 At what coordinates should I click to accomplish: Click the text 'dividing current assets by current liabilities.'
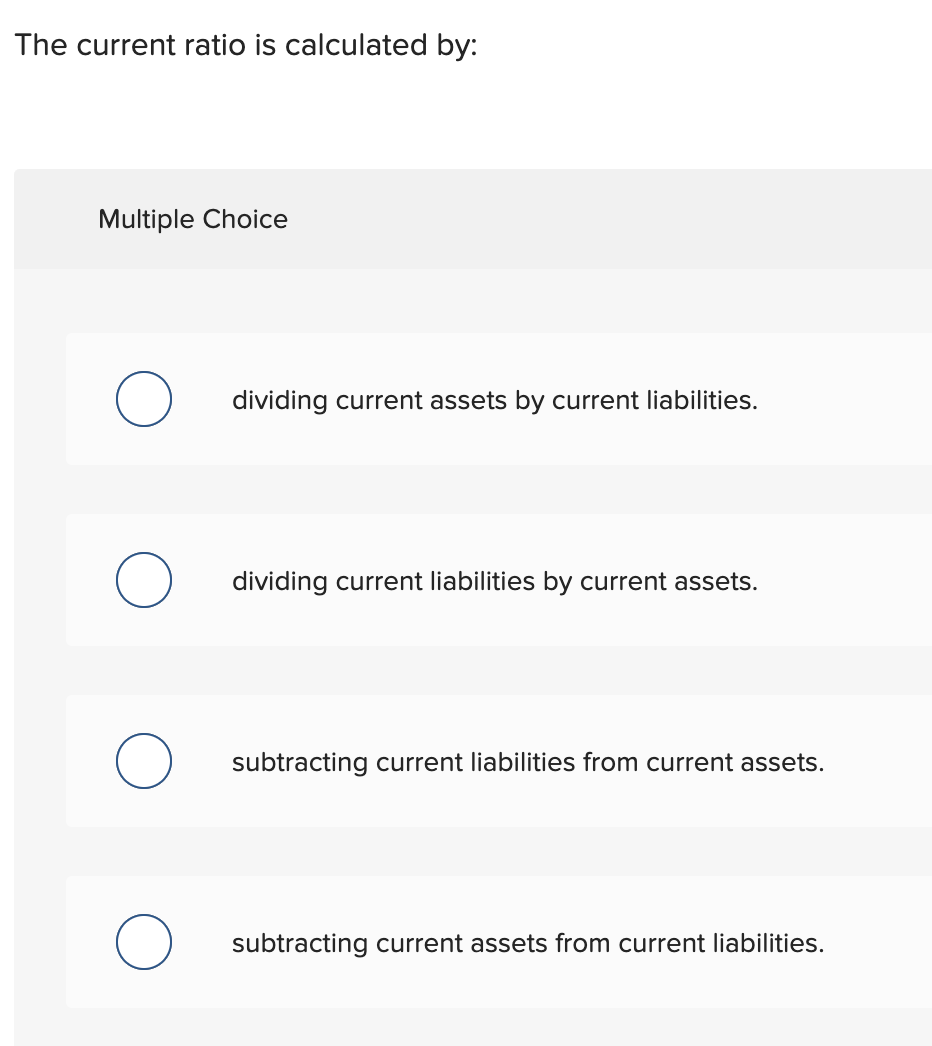pyautogui.click(x=494, y=401)
